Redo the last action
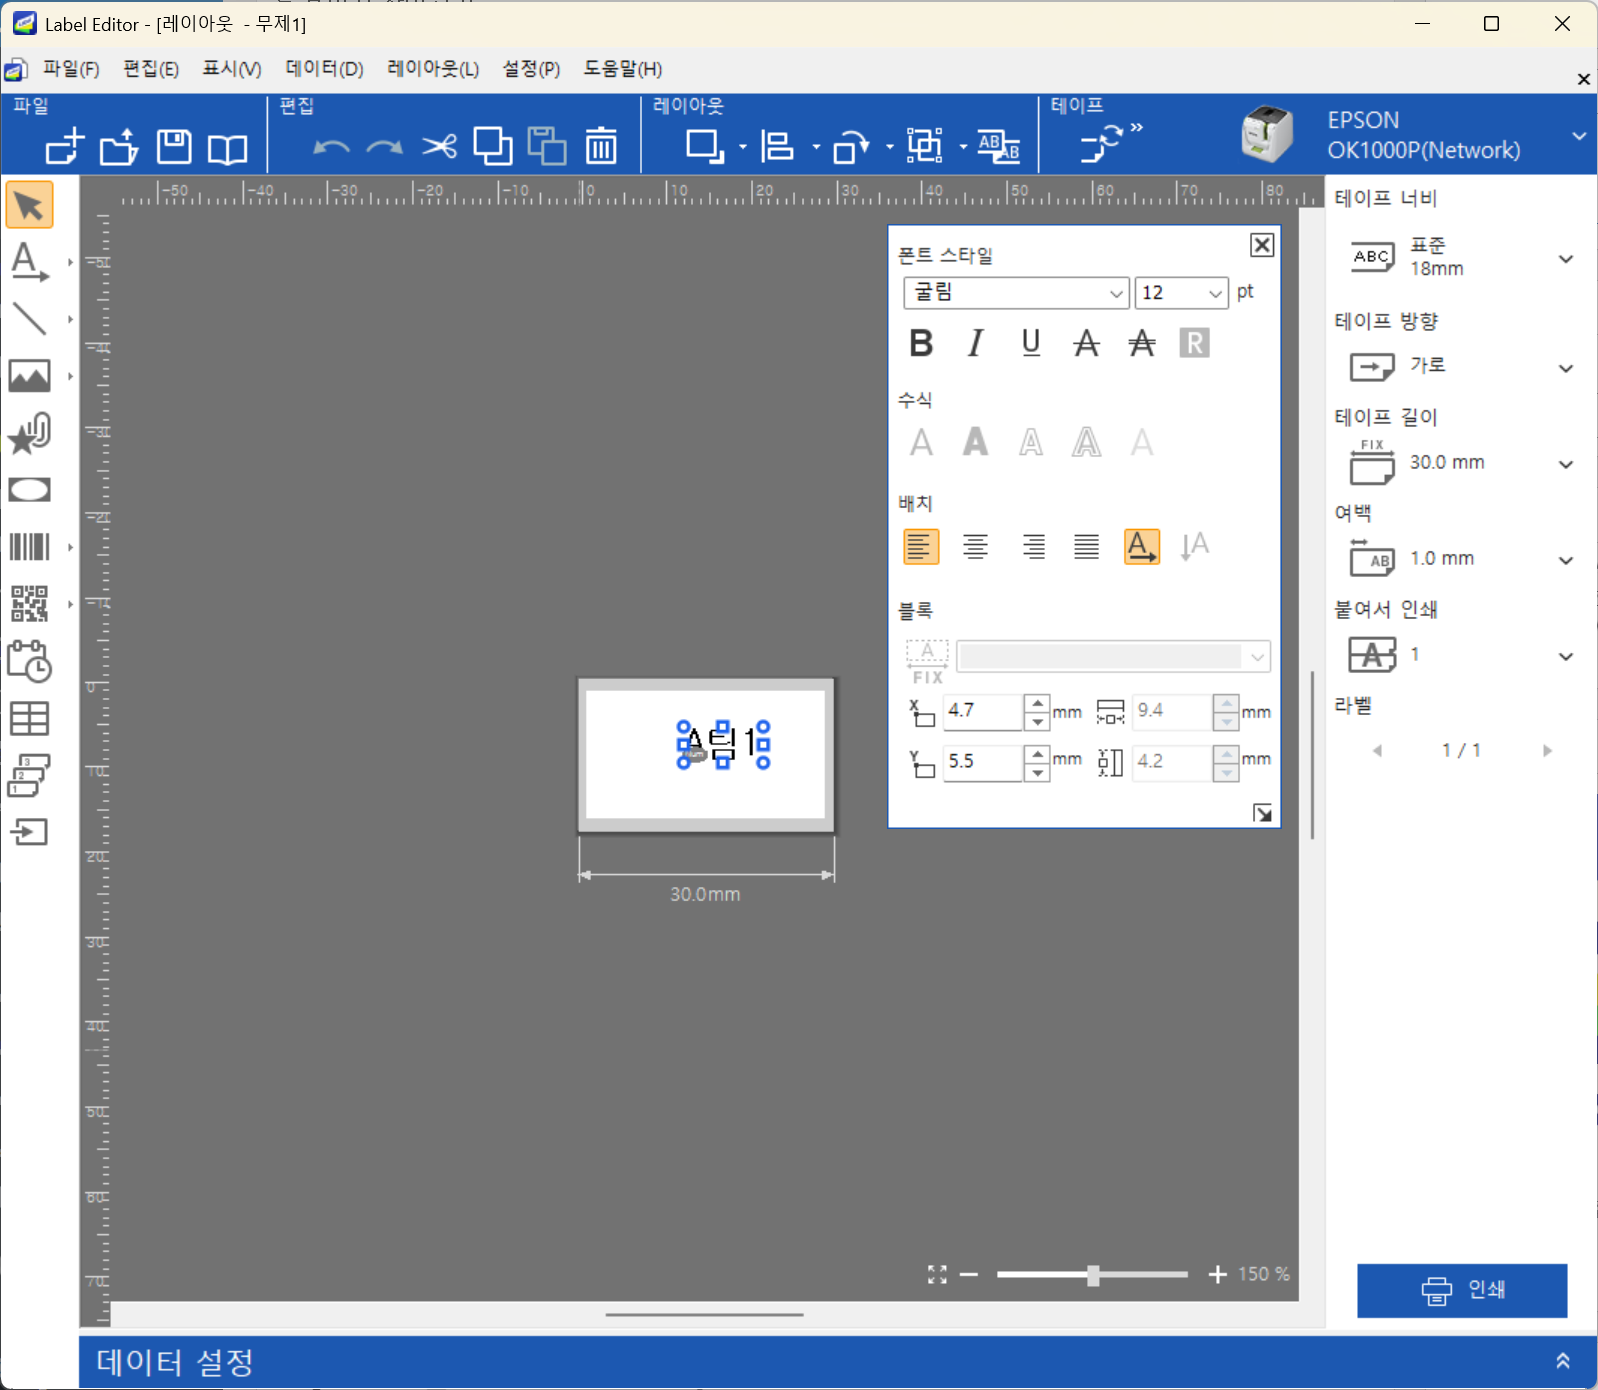This screenshot has height=1390, width=1598. click(385, 148)
